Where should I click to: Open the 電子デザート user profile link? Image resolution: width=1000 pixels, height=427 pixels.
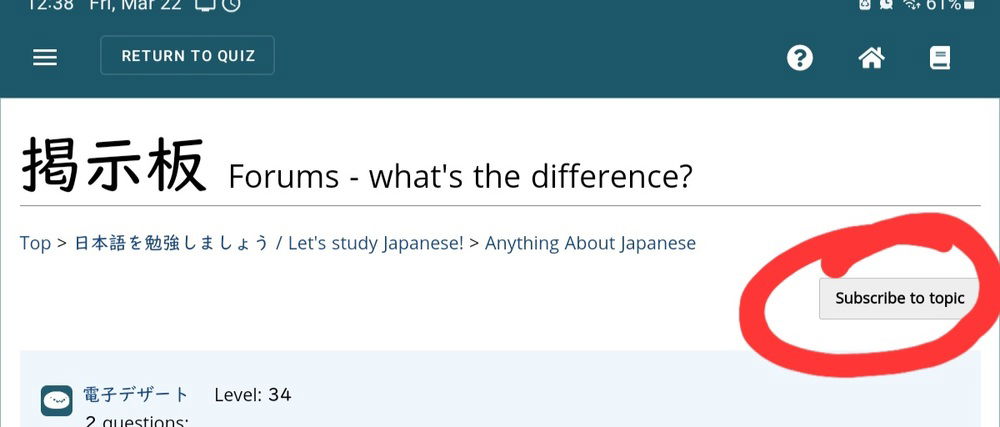coord(136,395)
